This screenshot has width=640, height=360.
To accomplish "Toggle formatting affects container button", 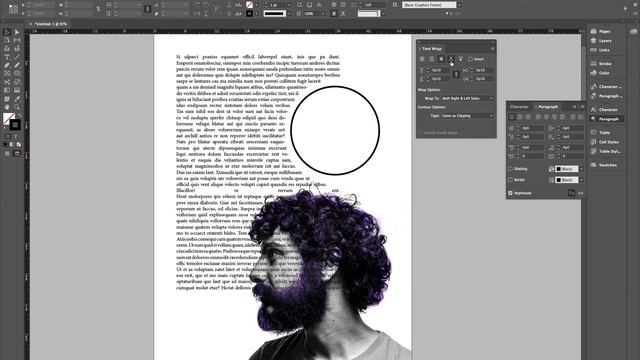I will pyautogui.click(x=8, y=136).
